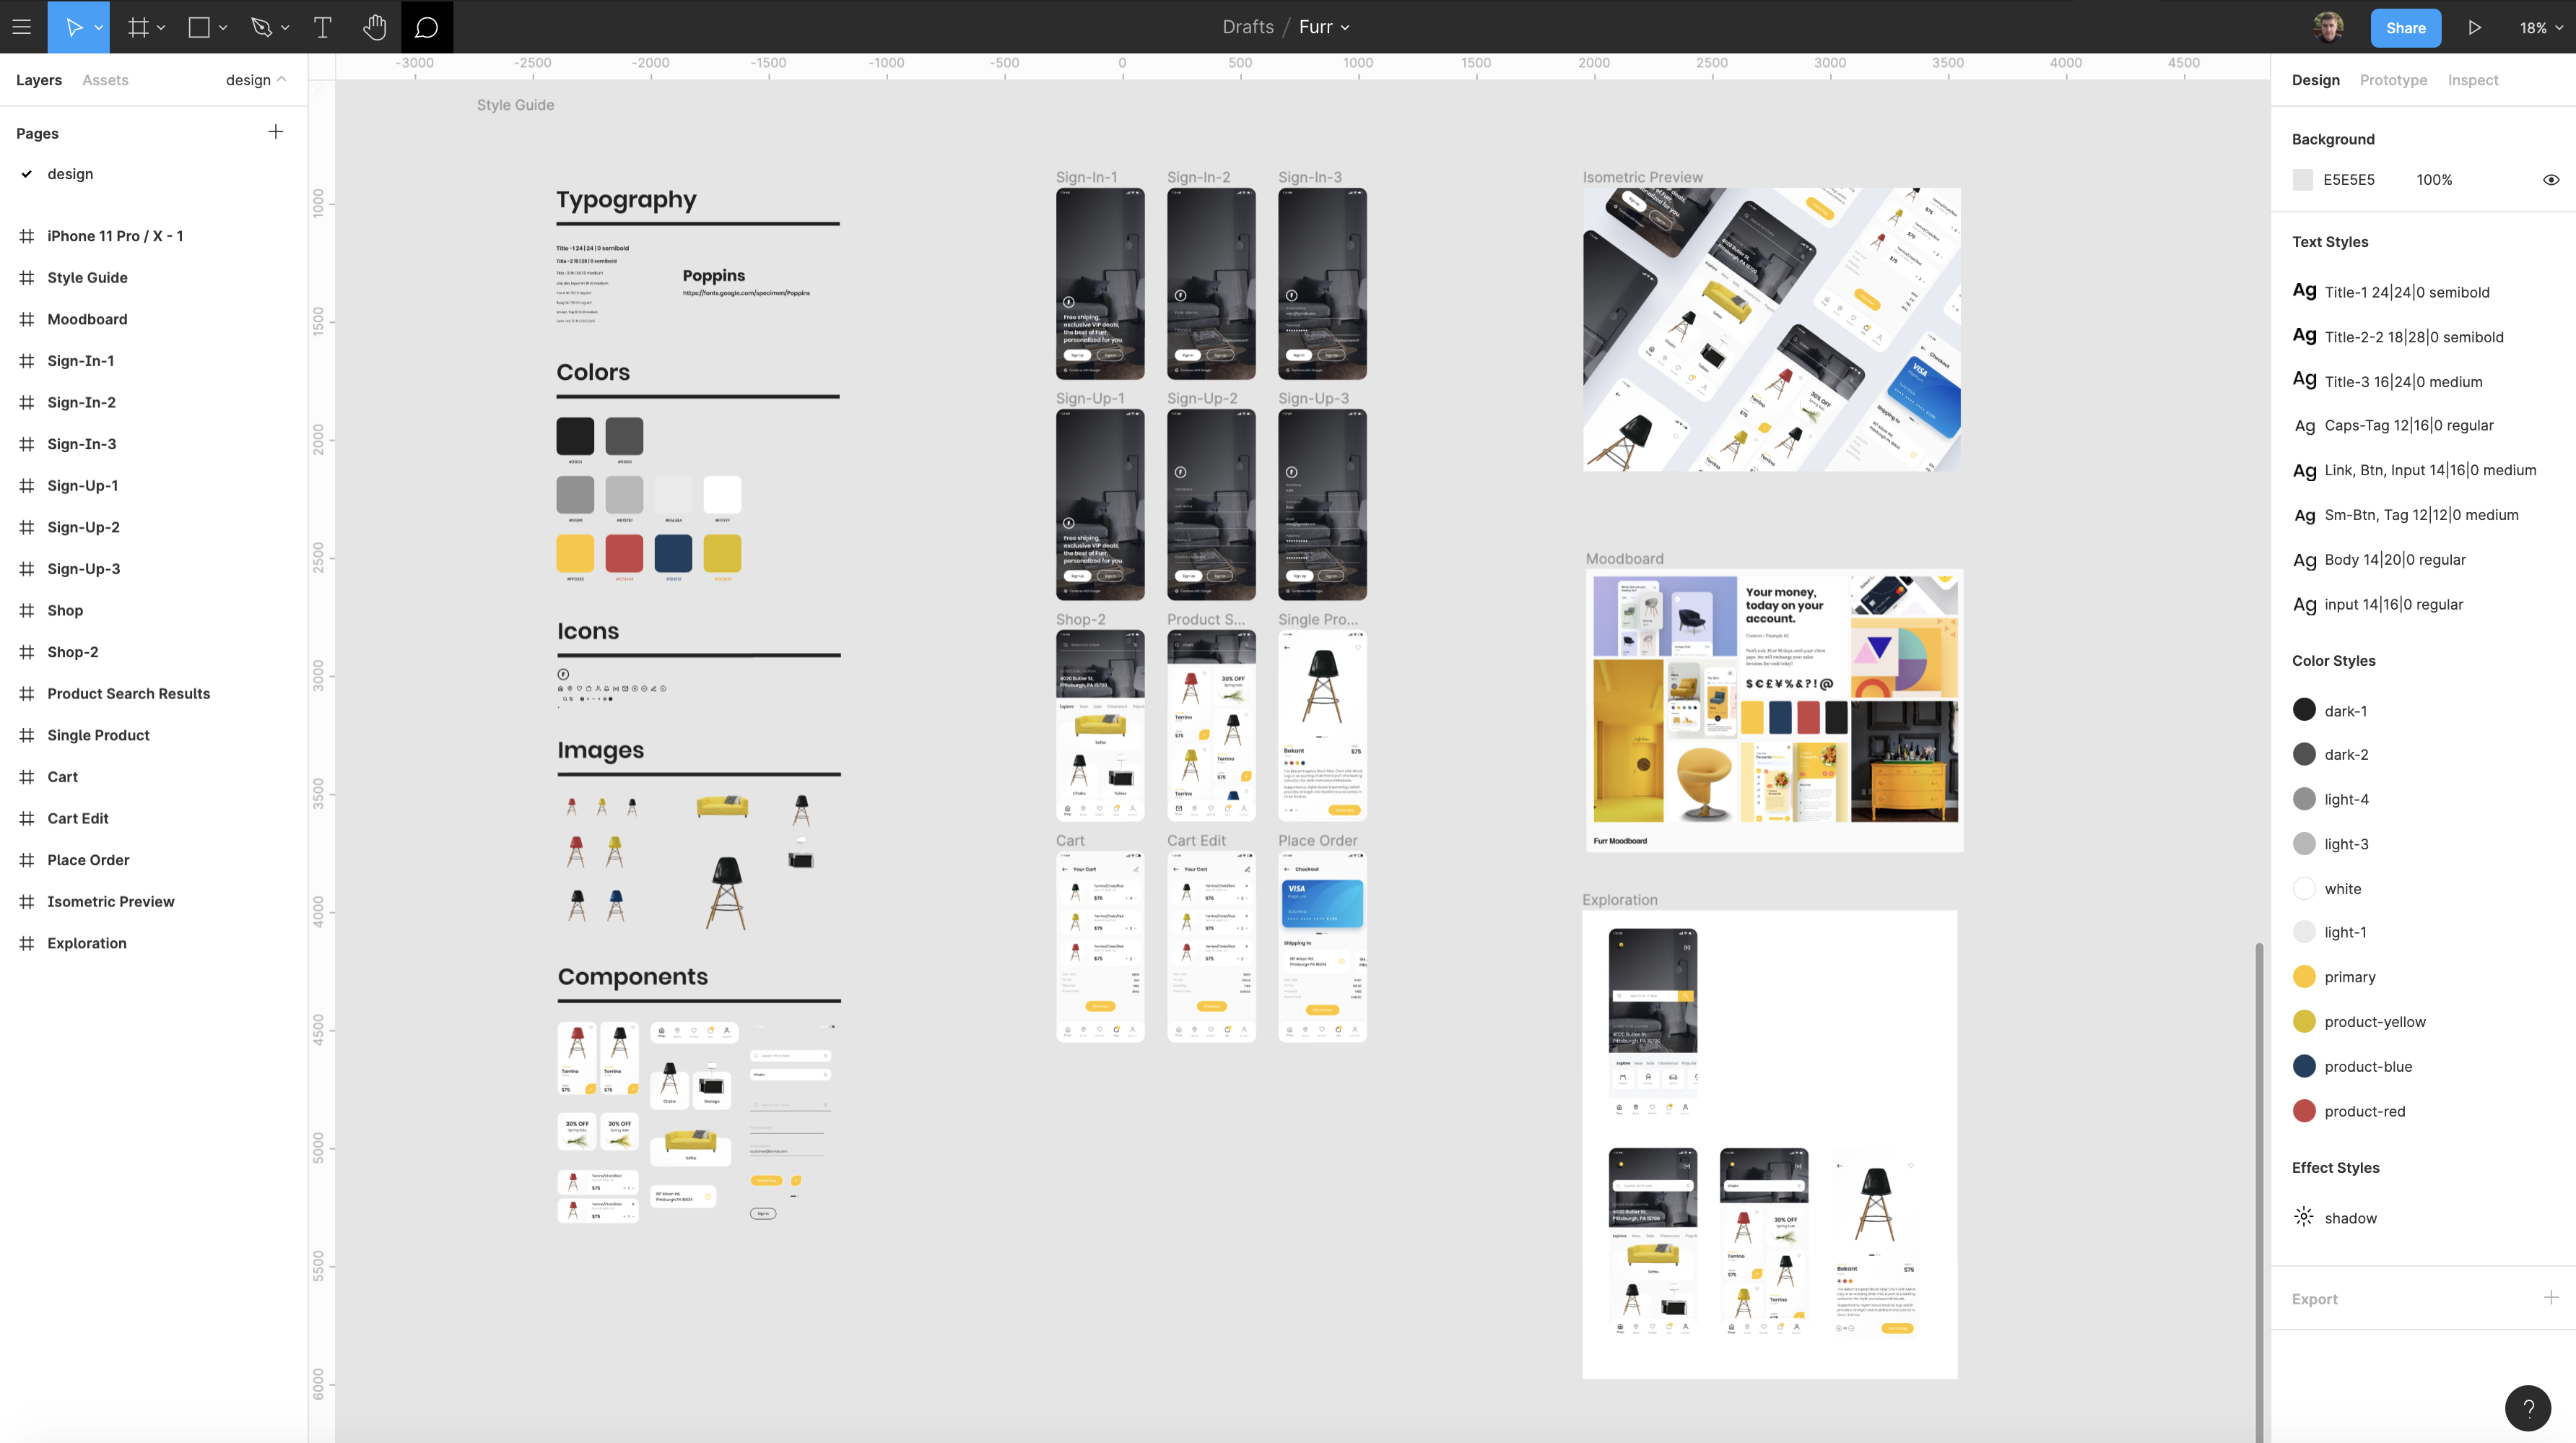Select the Pen tool

(262, 27)
